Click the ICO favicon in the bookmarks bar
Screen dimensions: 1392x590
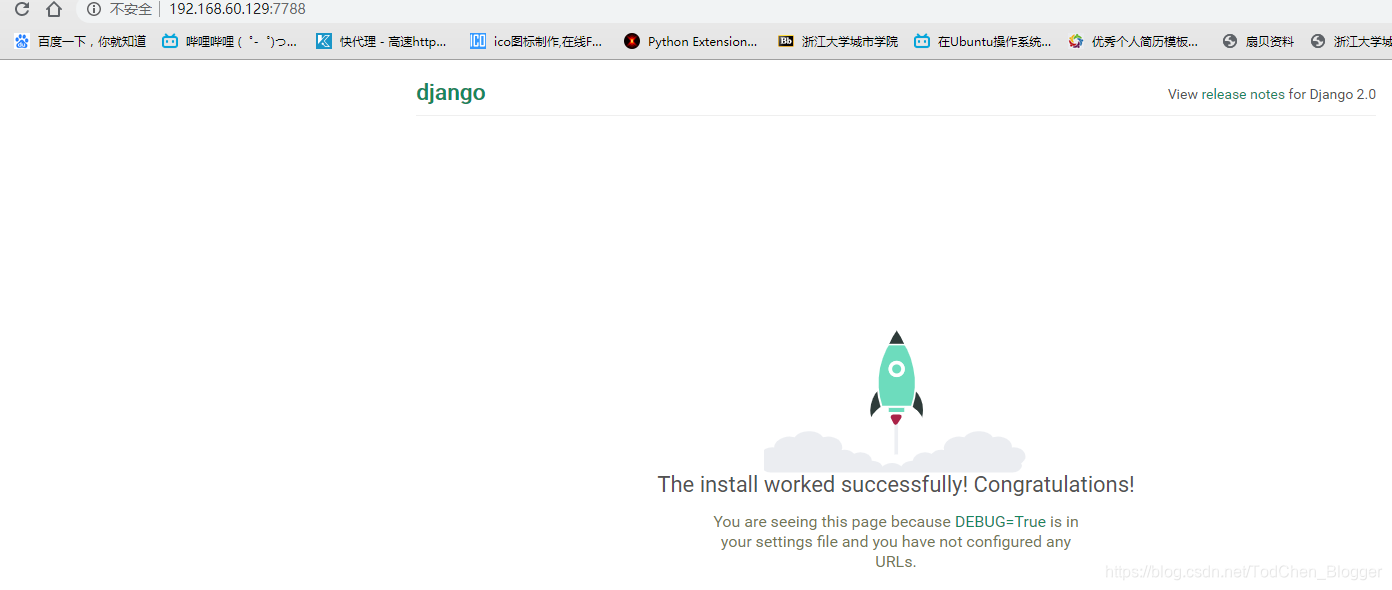(x=478, y=42)
